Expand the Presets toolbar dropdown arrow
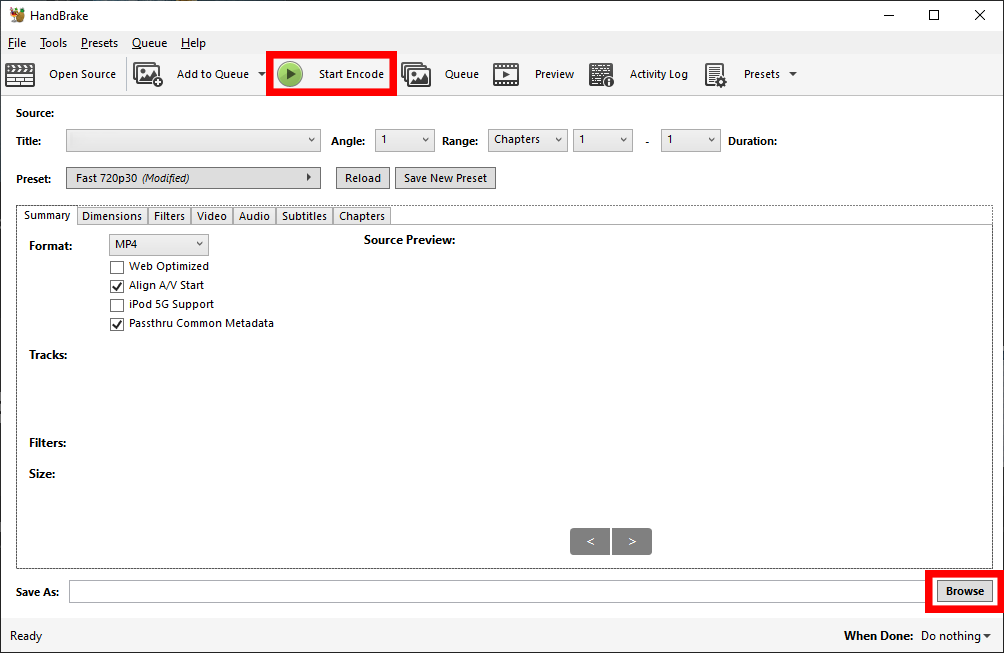 coord(793,74)
